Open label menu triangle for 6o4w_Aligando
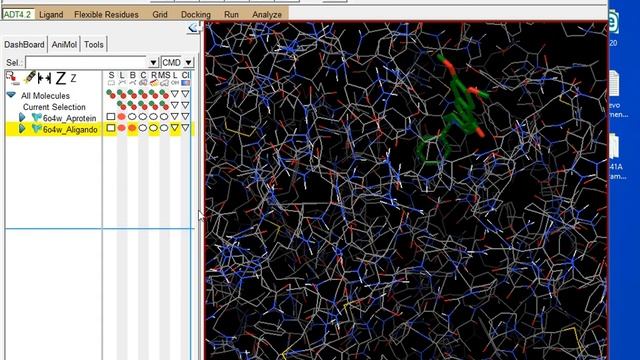This screenshot has width=640, height=360. point(175,128)
